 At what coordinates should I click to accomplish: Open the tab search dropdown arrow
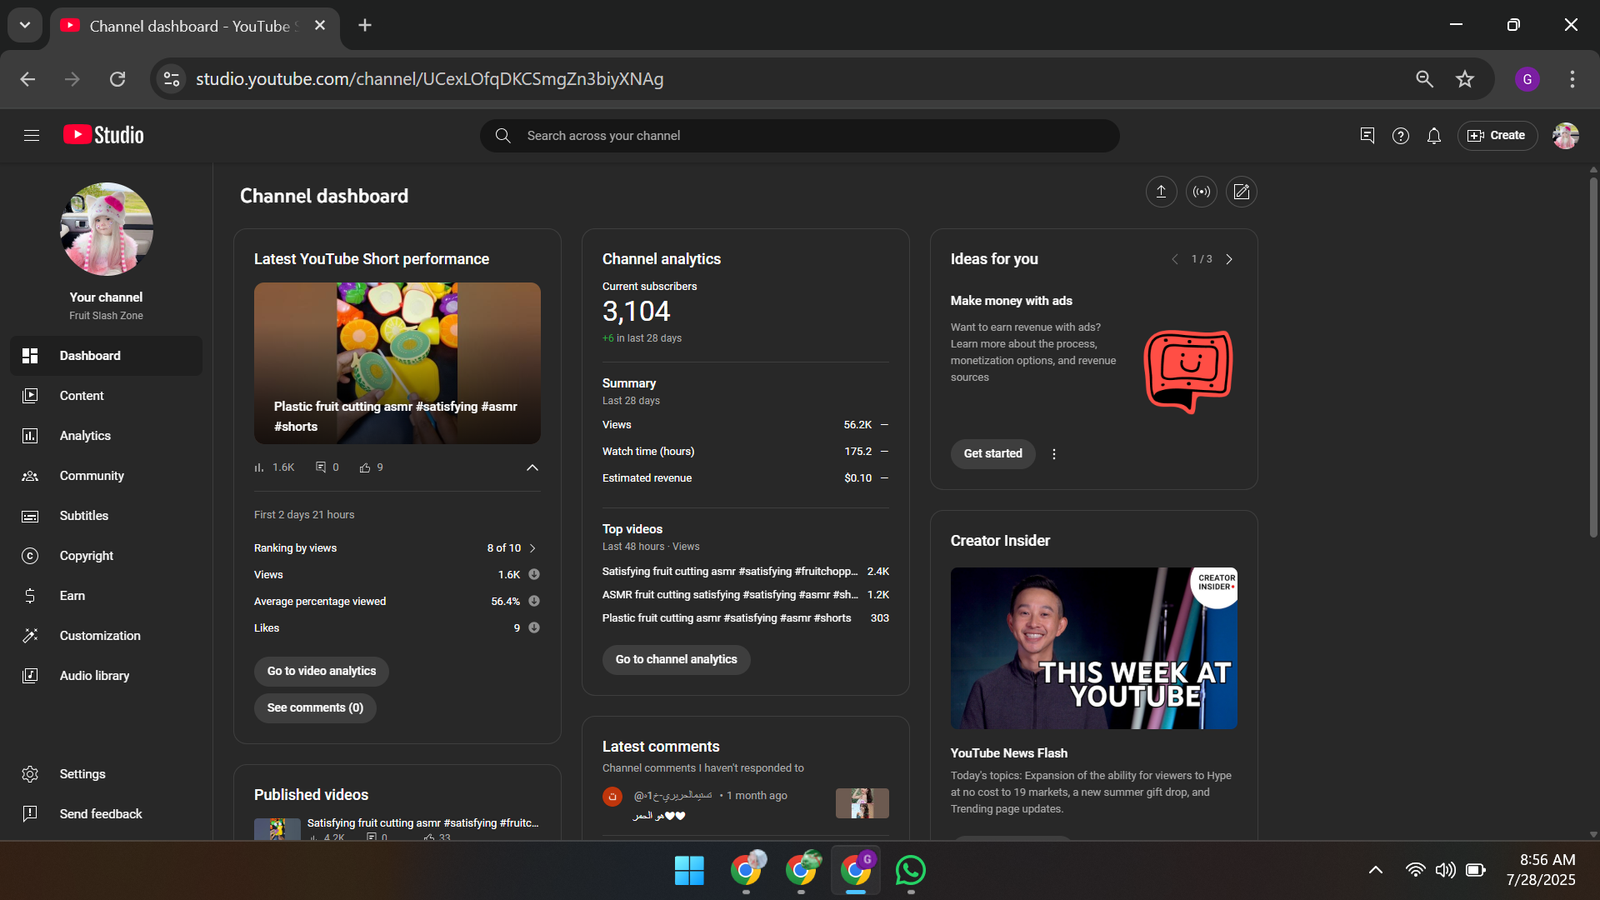[x=25, y=25]
